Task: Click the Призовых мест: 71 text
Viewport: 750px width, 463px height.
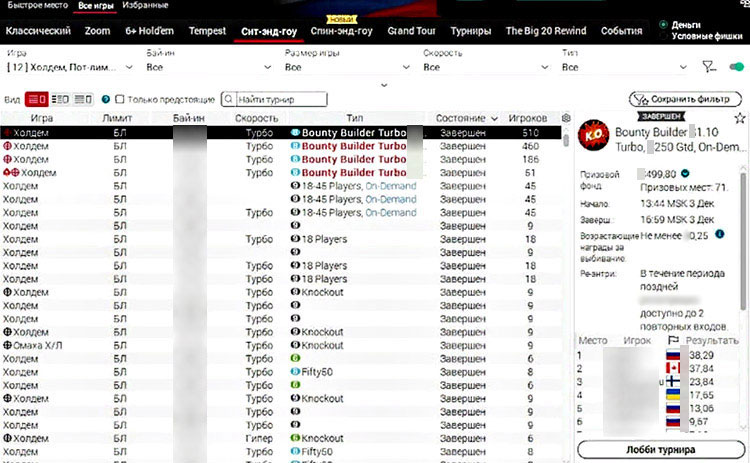Action: [684, 187]
